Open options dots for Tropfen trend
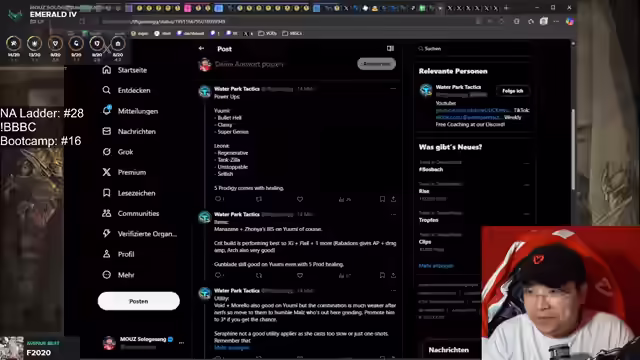This screenshot has width=640, height=360. coord(526,214)
